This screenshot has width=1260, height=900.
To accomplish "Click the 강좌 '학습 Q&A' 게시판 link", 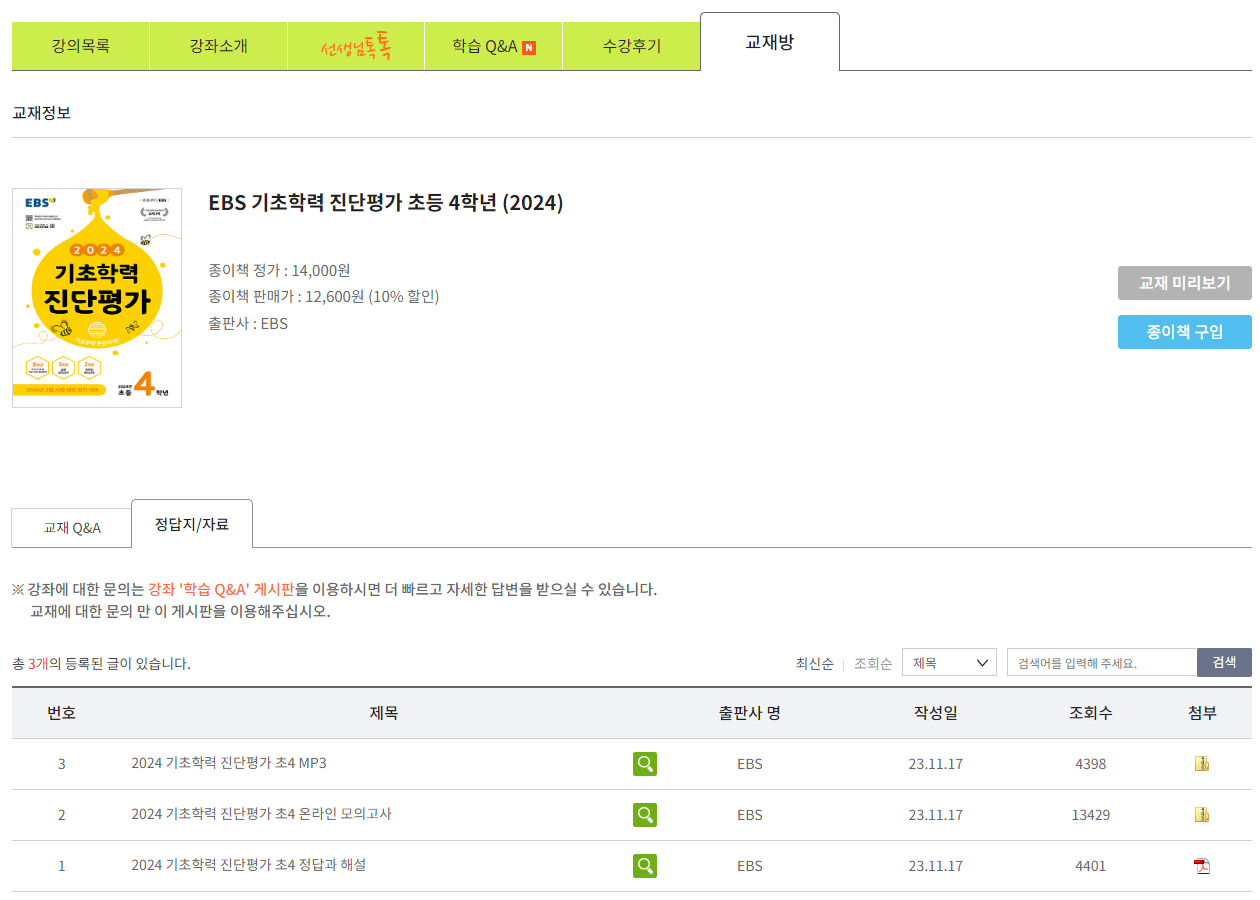I will point(221,589).
